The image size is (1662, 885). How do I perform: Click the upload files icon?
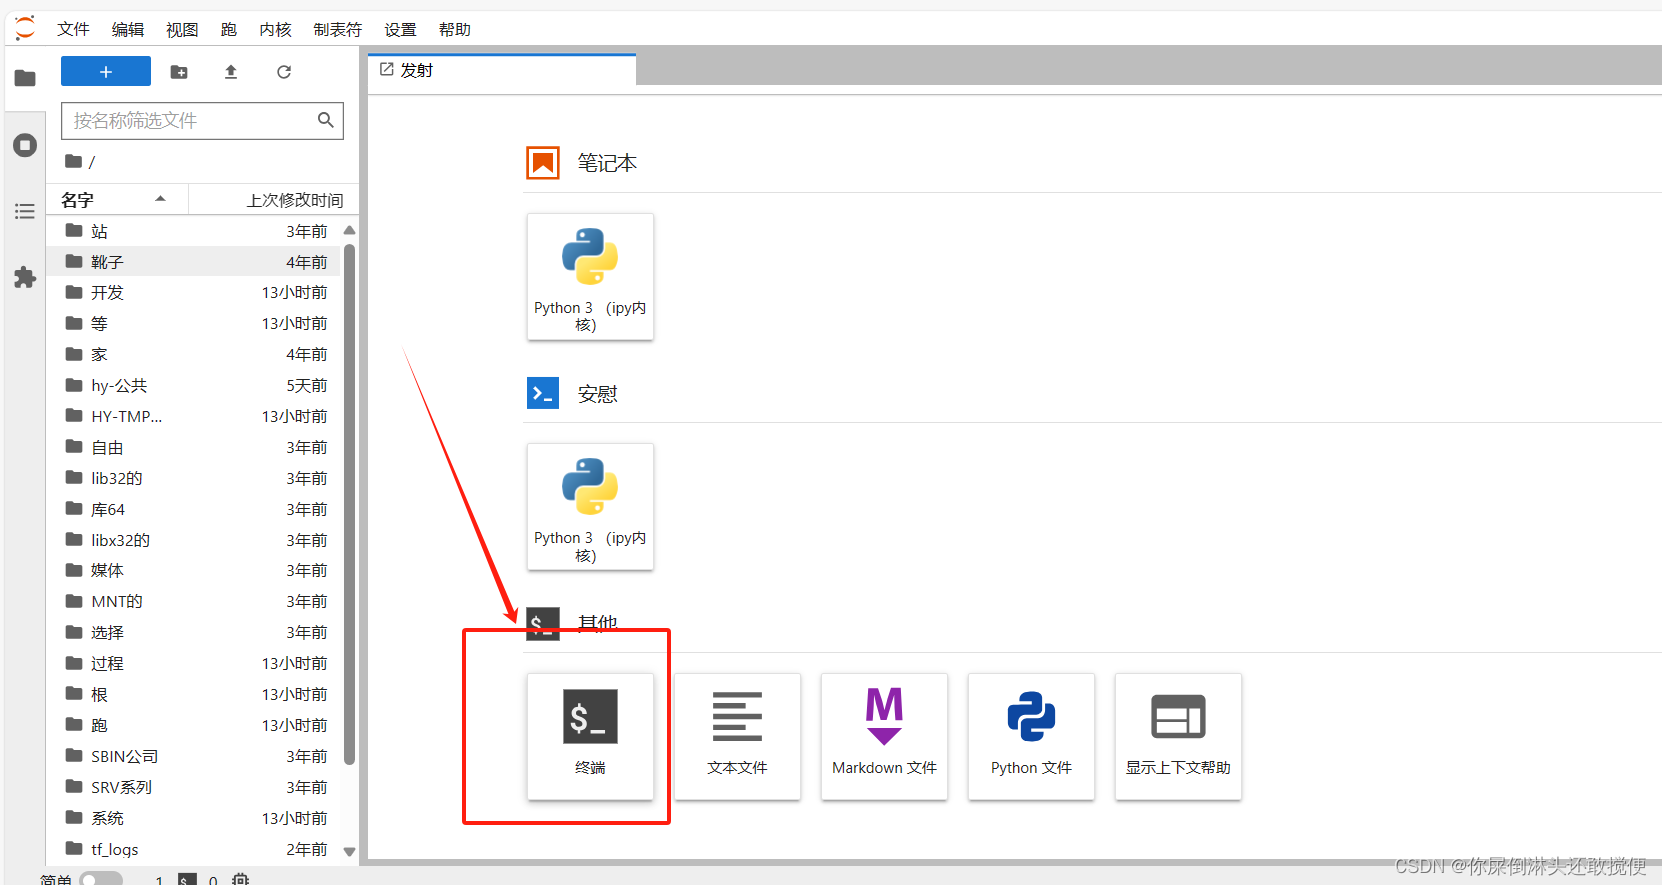coord(231,72)
